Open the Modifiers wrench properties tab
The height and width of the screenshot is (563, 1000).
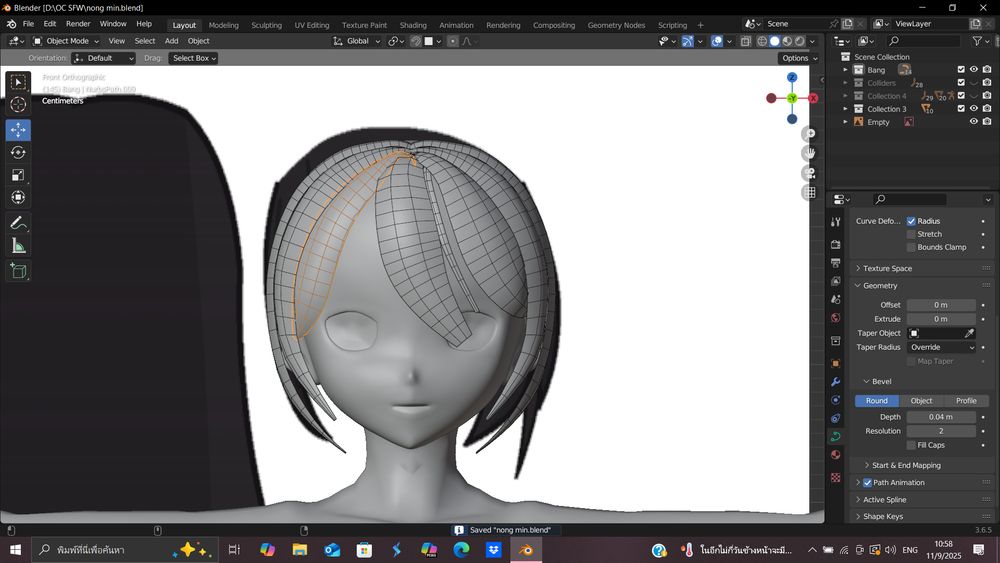[x=836, y=382]
